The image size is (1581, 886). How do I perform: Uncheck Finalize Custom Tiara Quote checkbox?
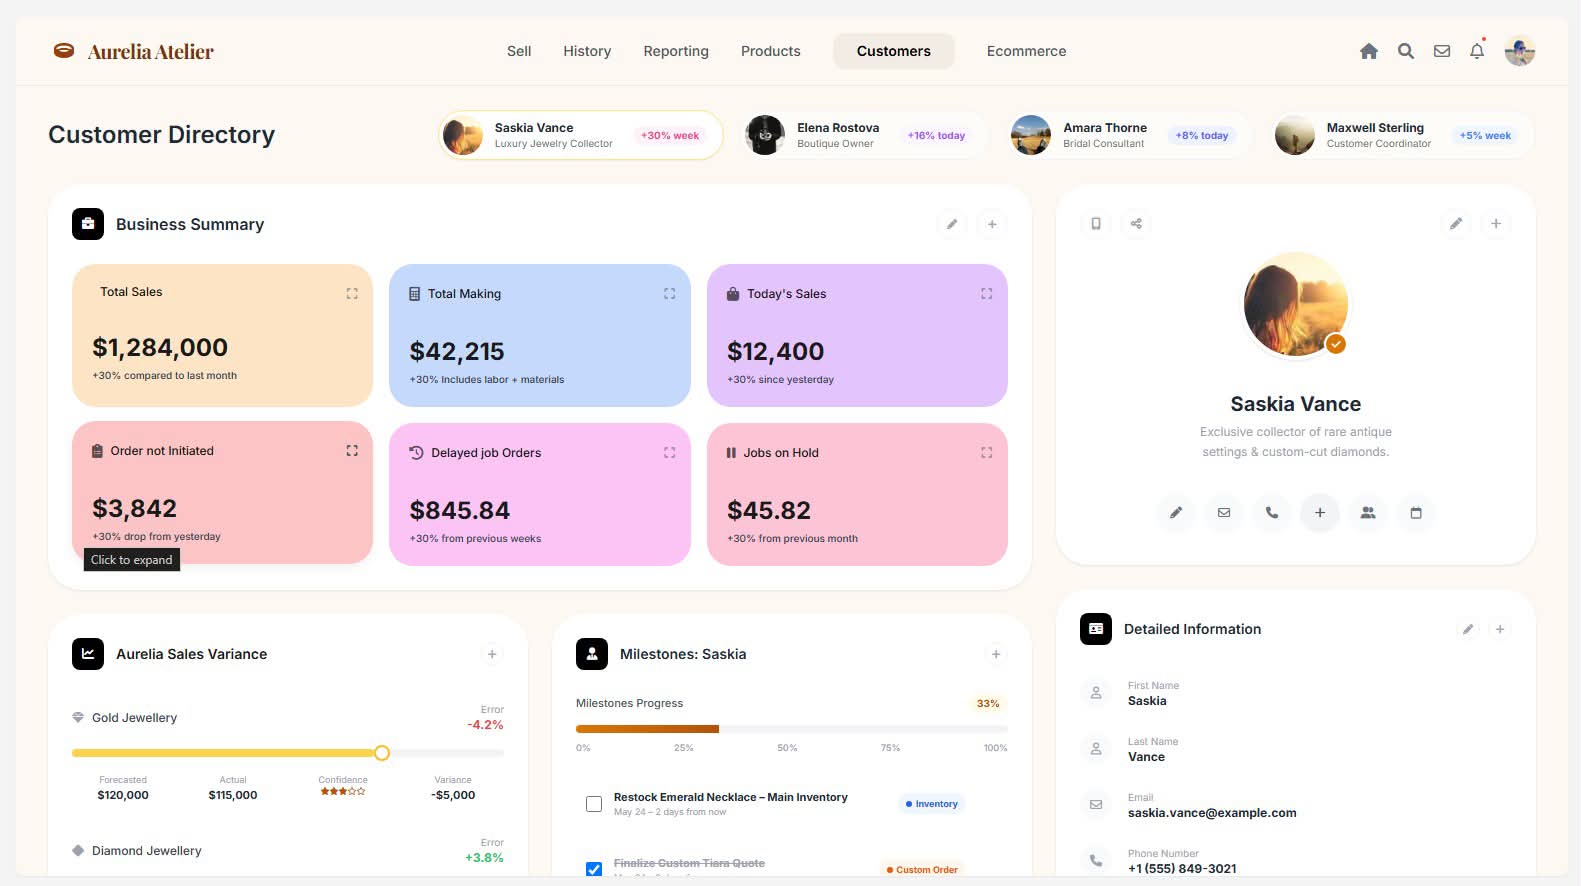594,869
